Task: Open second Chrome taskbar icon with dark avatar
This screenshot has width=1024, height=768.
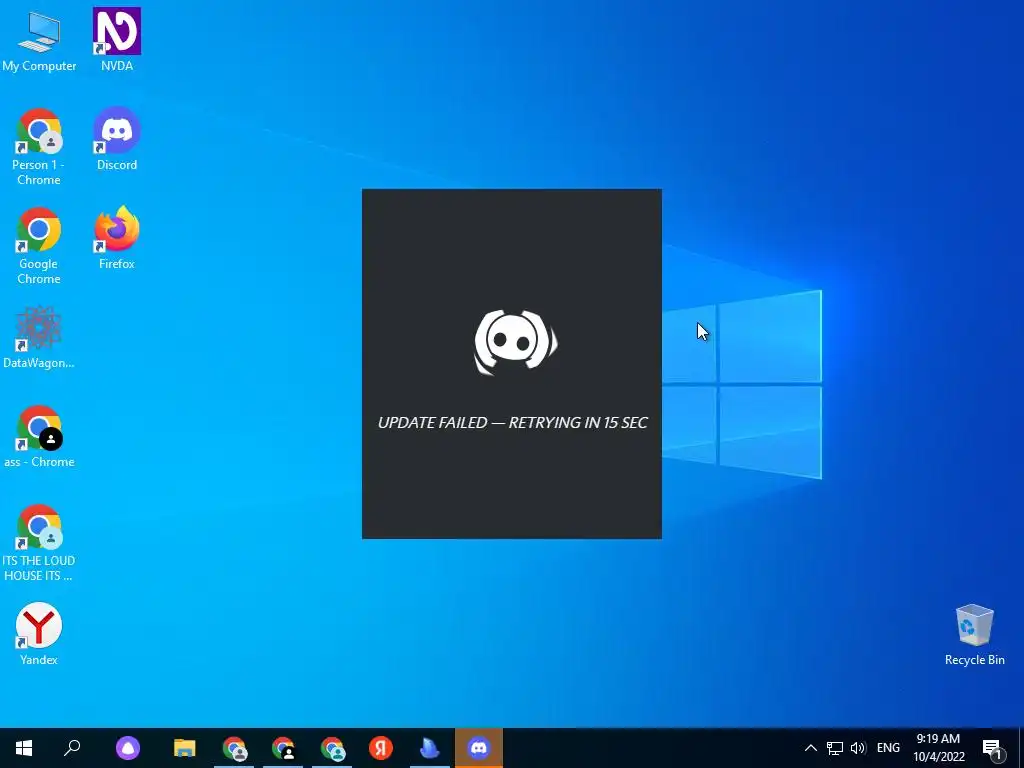Action: pyautogui.click(x=283, y=748)
